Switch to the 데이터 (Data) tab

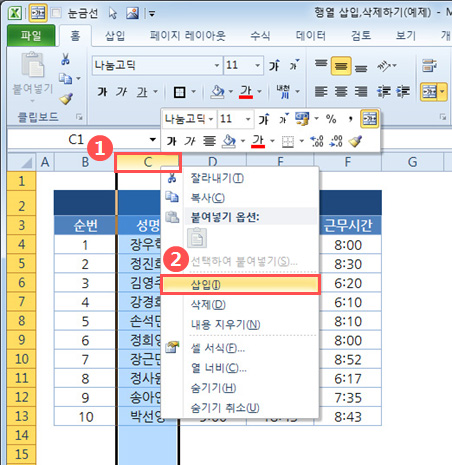(x=311, y=35)
